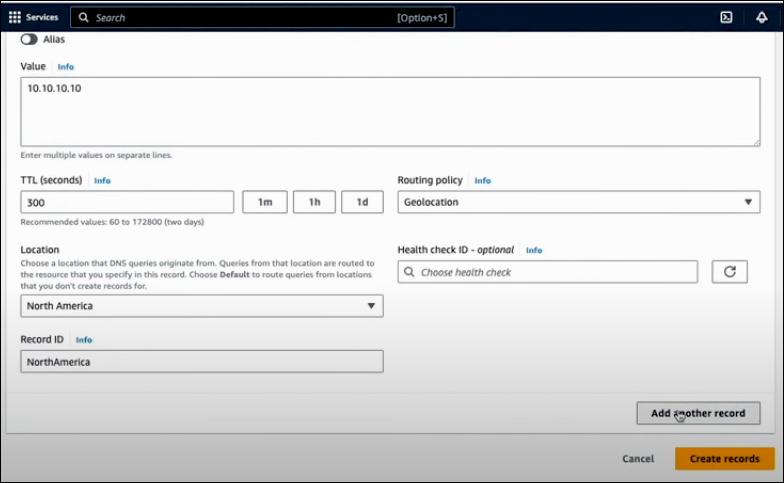Set TTL to 1d preset

(362, 202)
